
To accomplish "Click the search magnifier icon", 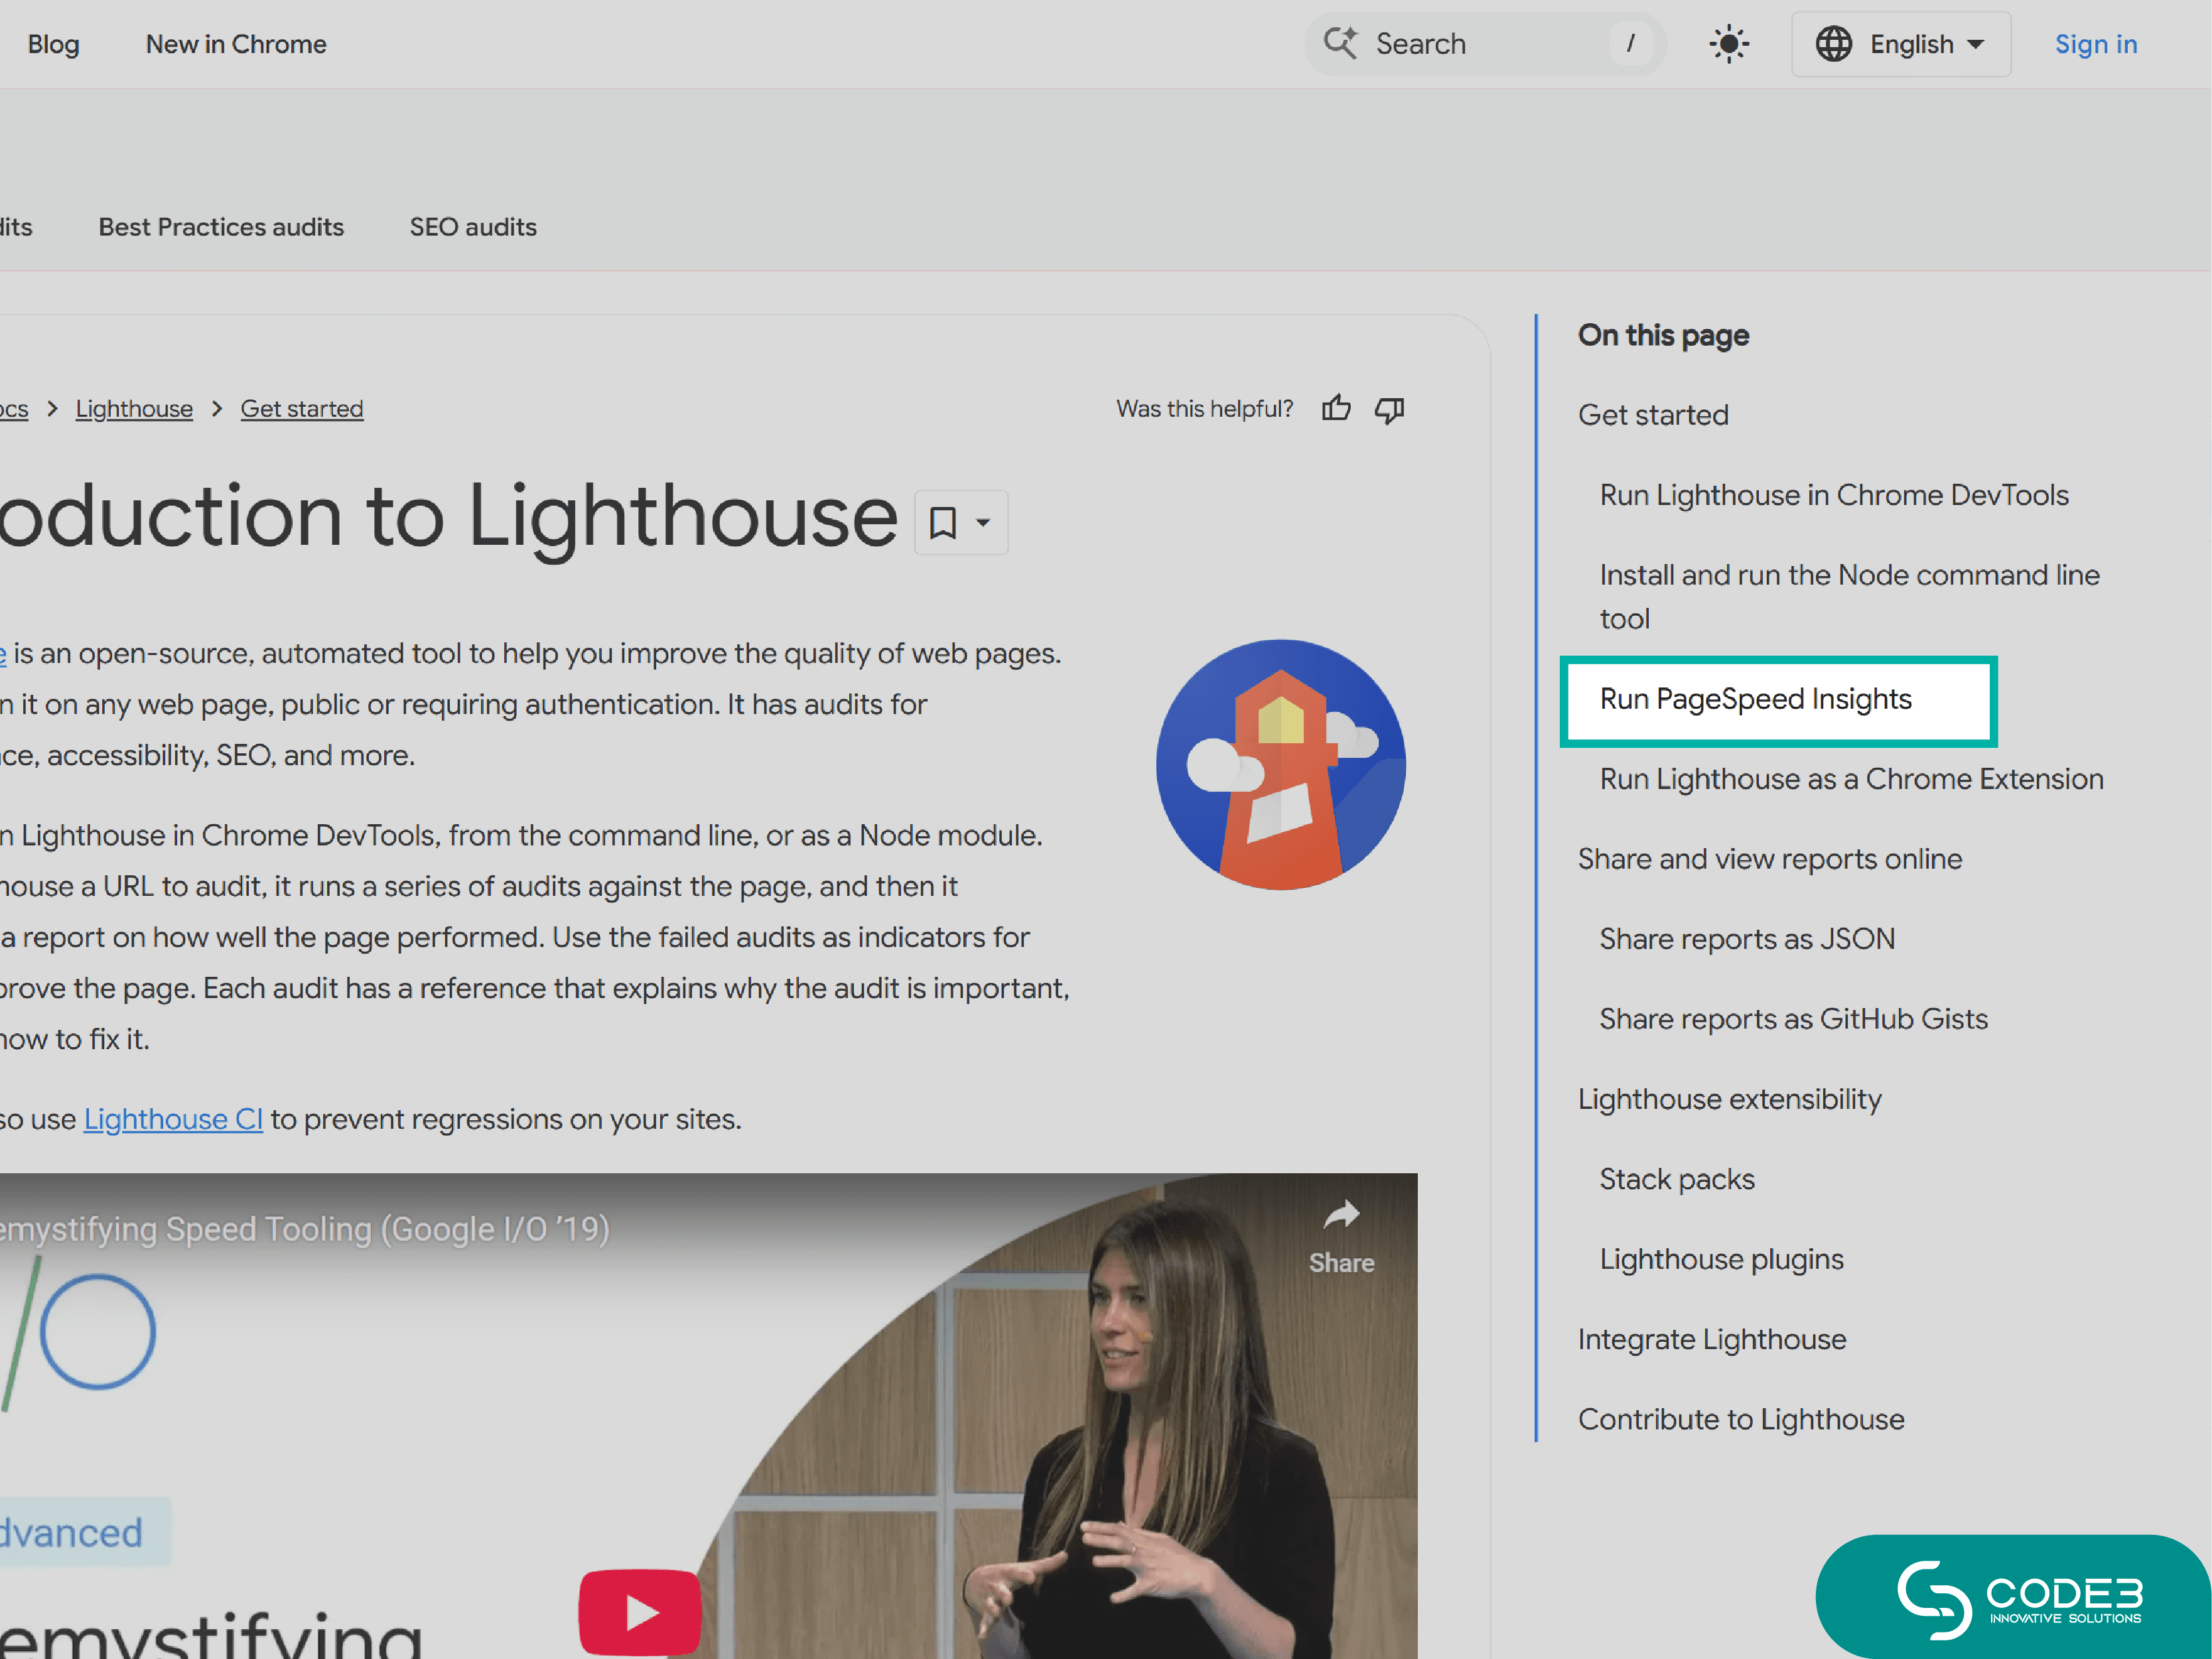I will tap(1340, 43).
